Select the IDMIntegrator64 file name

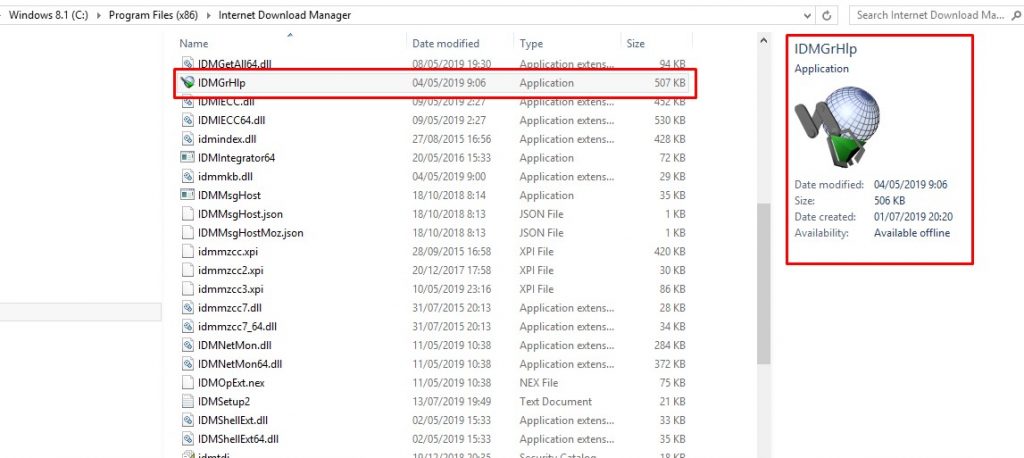[x=236, y=158]
